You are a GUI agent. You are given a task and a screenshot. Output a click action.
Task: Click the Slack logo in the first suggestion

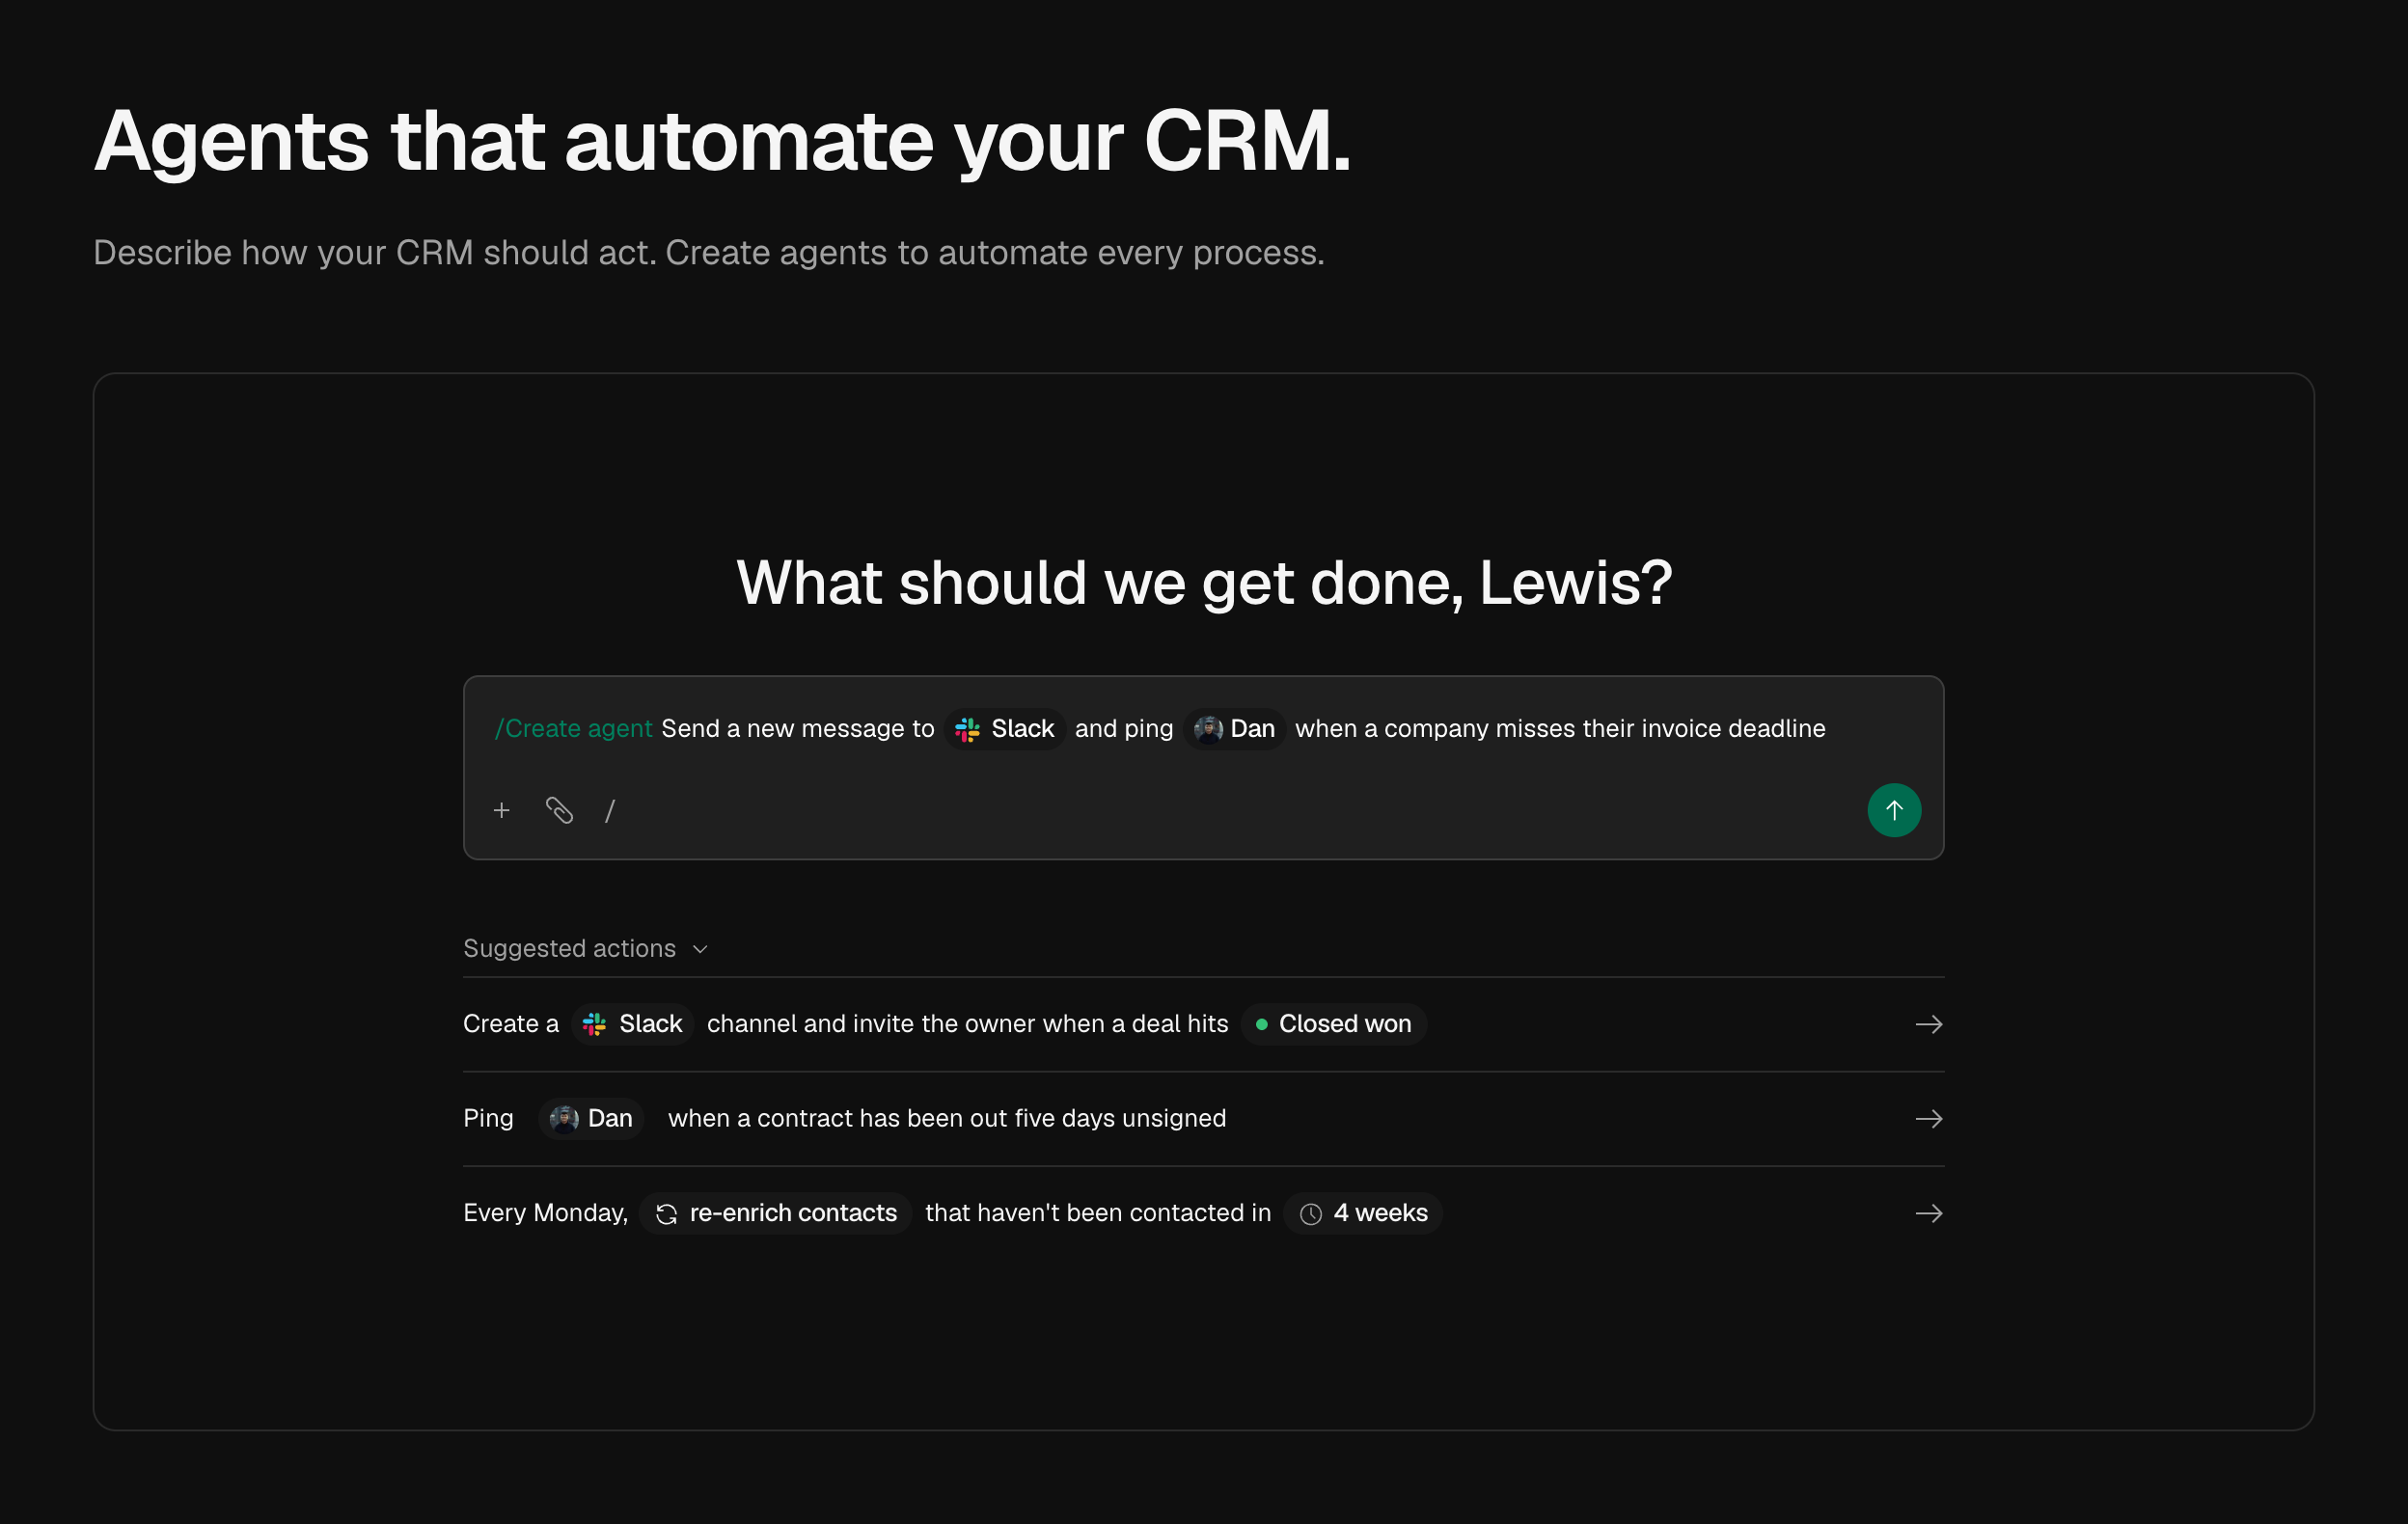pos(594,1024)
